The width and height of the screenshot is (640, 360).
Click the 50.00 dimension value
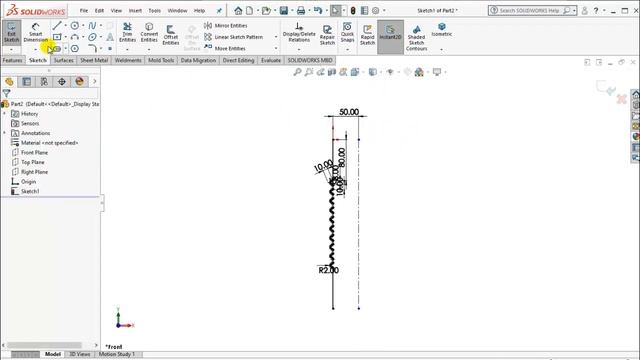[349, 112]
